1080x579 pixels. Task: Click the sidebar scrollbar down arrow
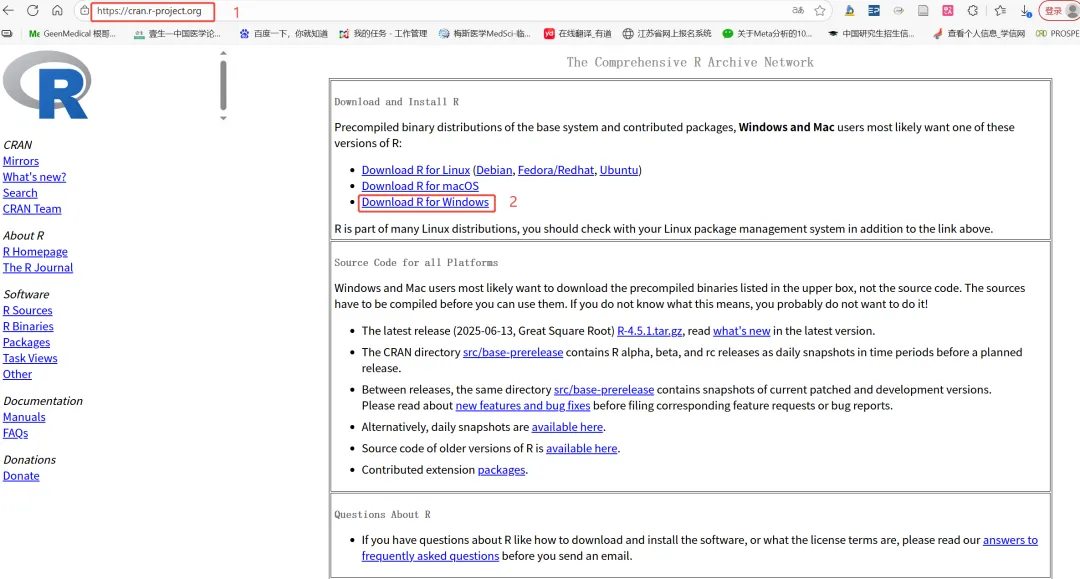223,118
